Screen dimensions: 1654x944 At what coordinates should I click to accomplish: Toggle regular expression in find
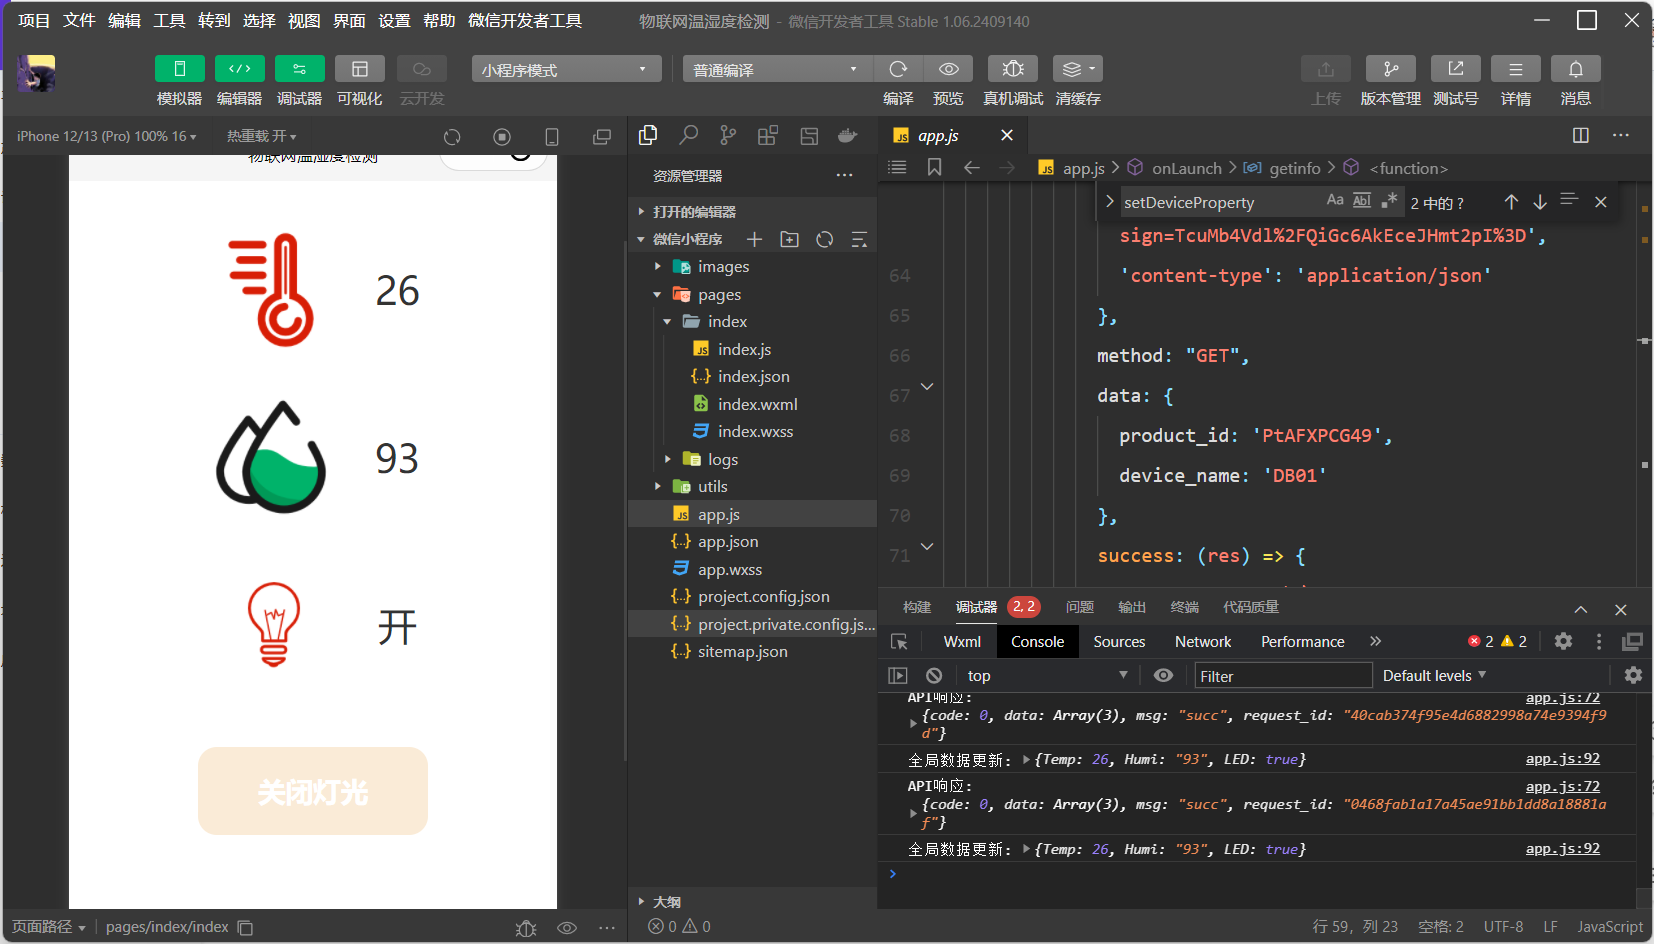tap(1389, 201)
